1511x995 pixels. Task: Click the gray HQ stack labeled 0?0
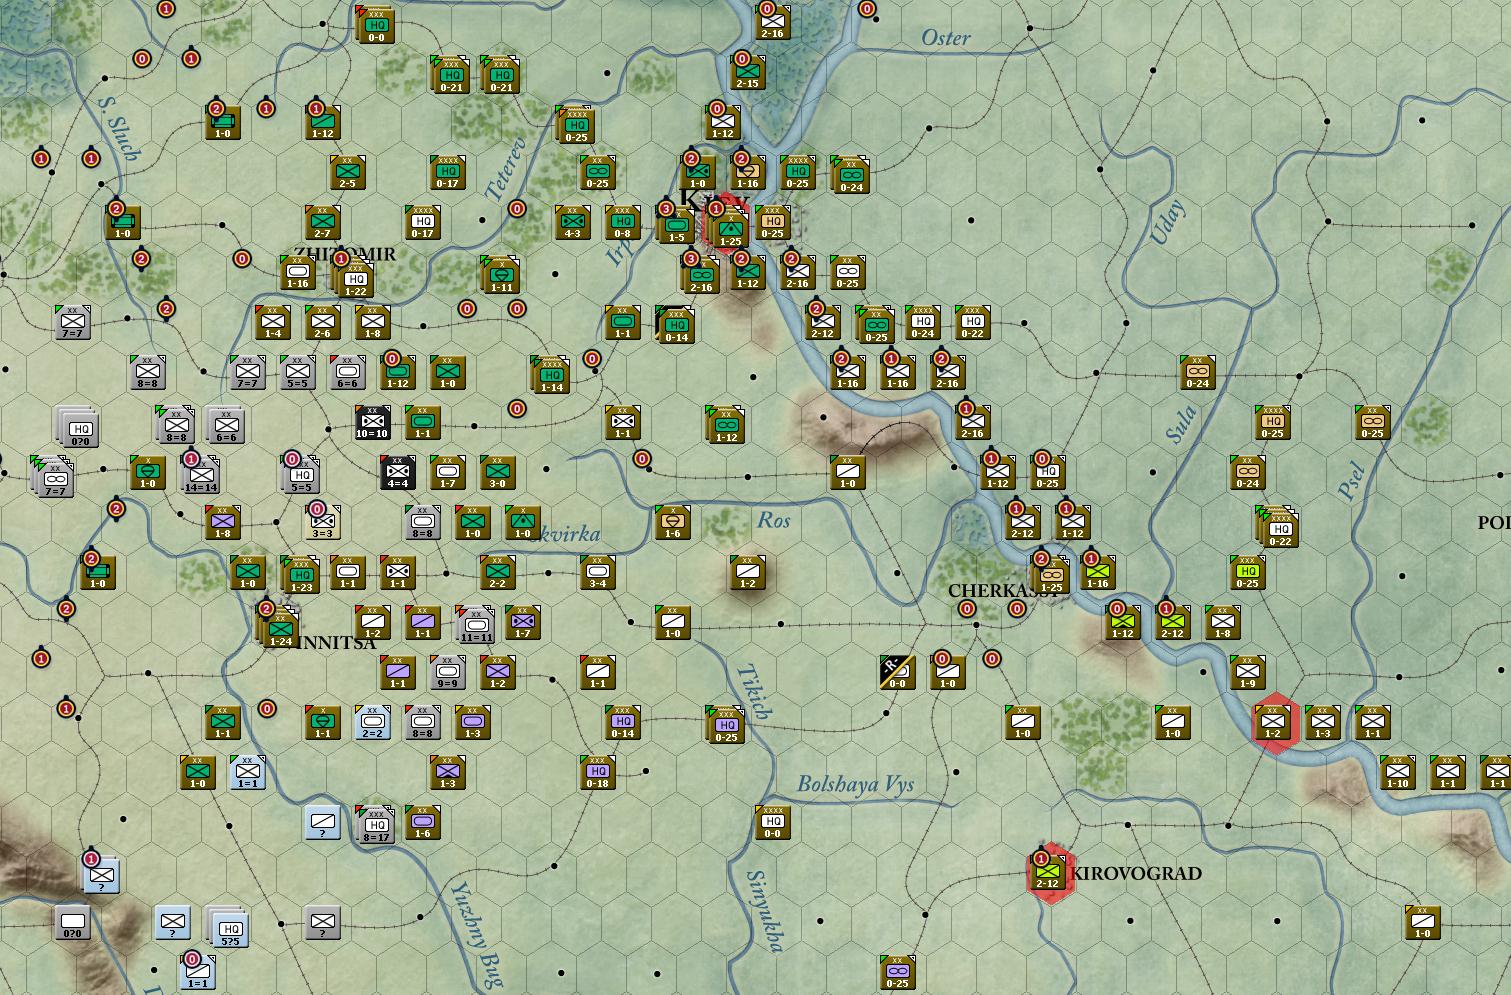(78, 428)
